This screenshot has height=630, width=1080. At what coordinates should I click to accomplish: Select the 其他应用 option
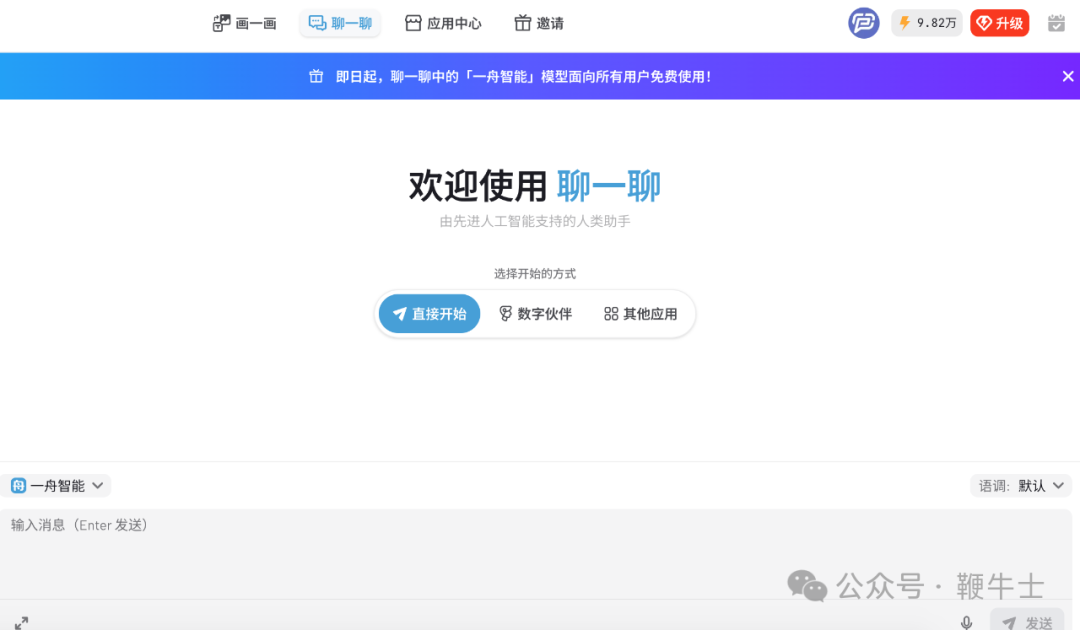(x=640, y=313)
